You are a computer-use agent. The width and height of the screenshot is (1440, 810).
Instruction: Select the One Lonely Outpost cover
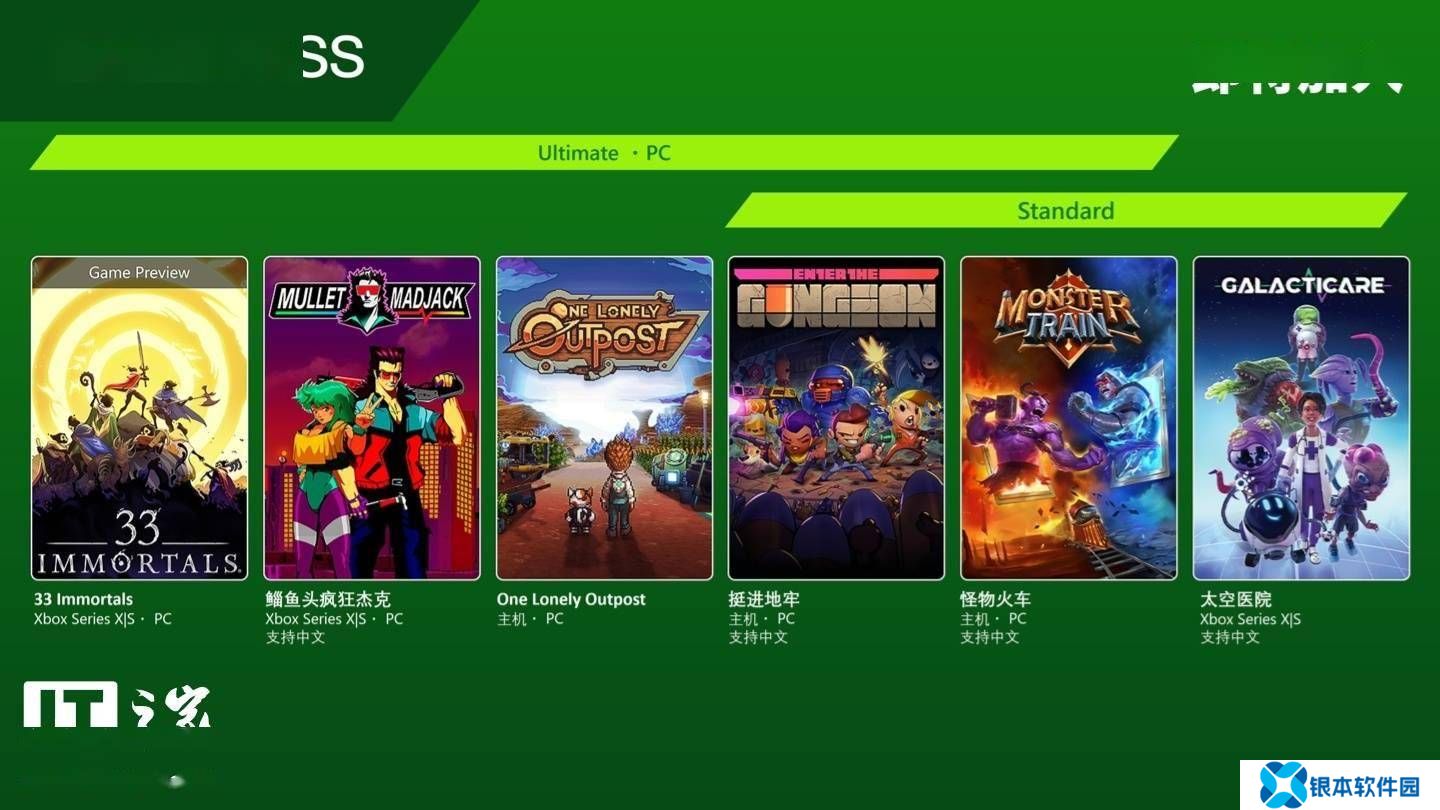(x=604, y=418)
